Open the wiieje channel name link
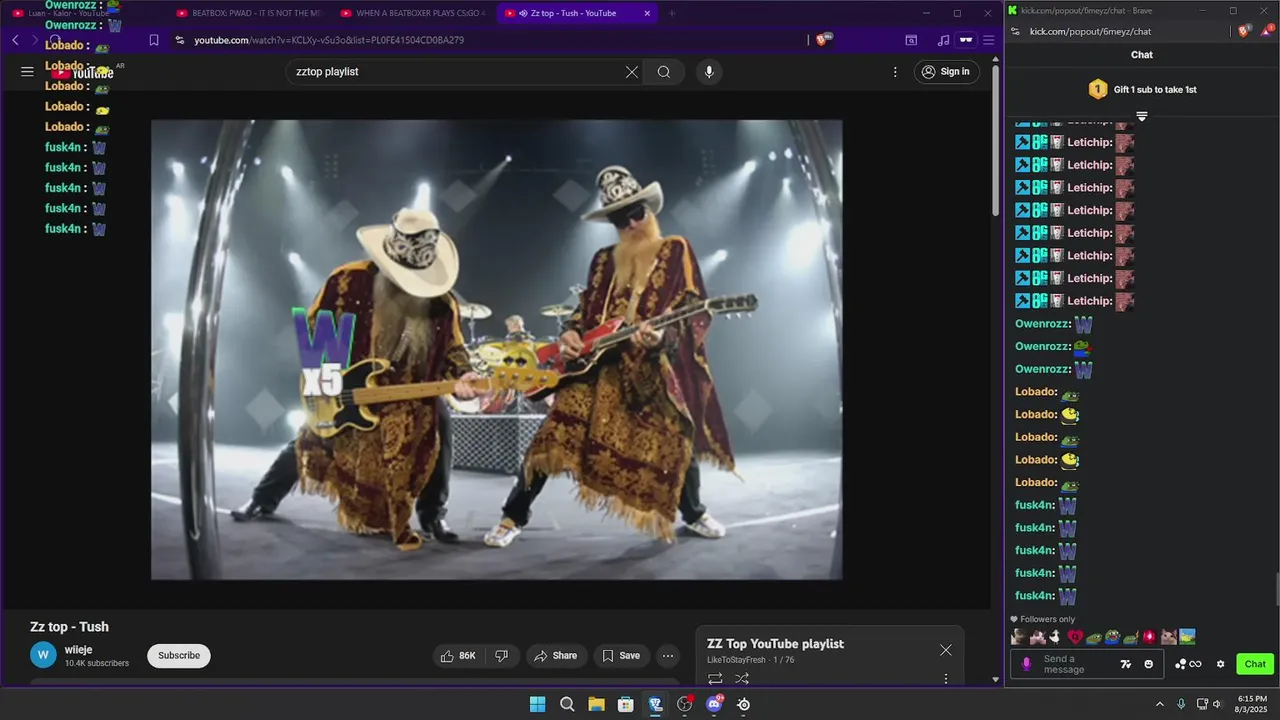The height and width of the screenshot is (720, 1280). pos(79,650)
